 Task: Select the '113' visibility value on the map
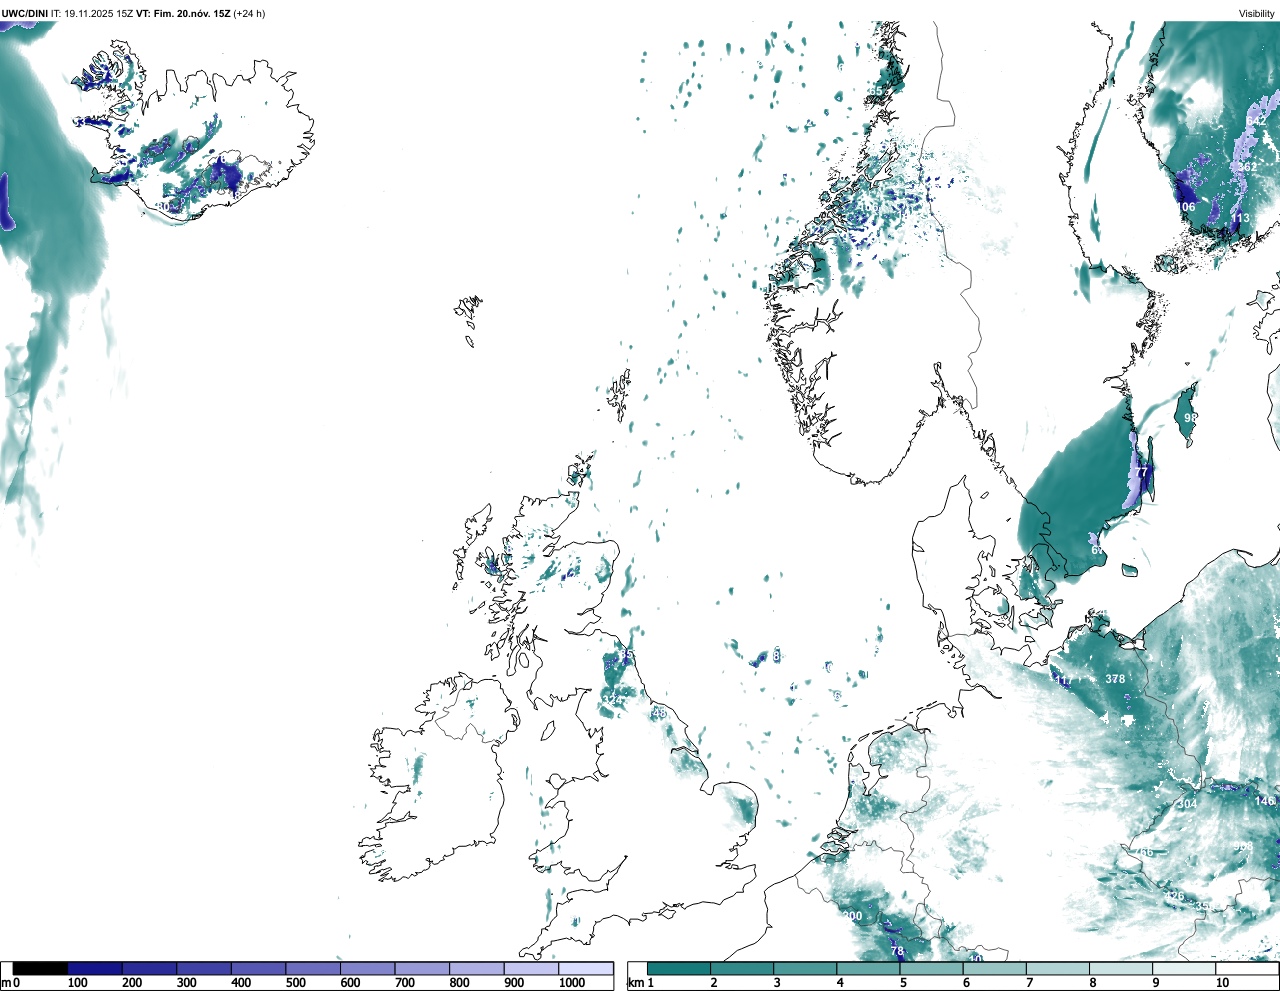(1240, 218)
